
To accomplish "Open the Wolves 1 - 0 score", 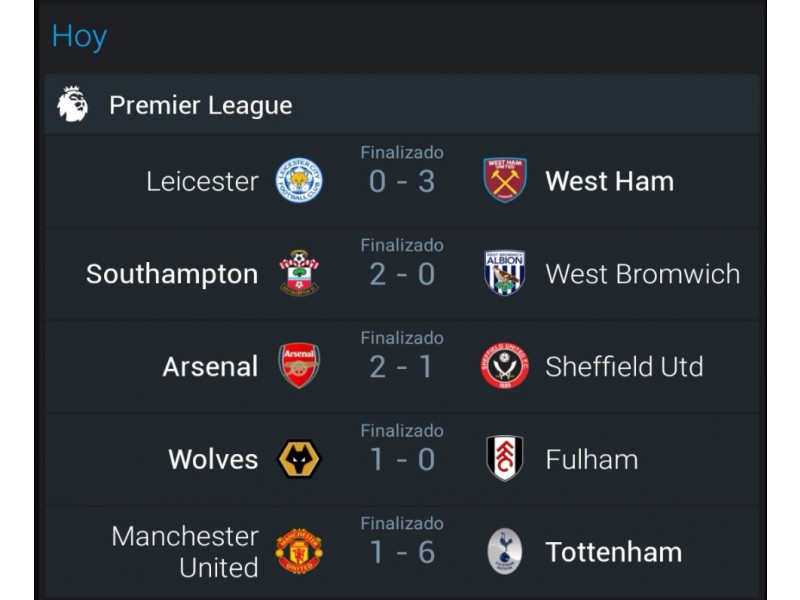I will coord(402,460).
